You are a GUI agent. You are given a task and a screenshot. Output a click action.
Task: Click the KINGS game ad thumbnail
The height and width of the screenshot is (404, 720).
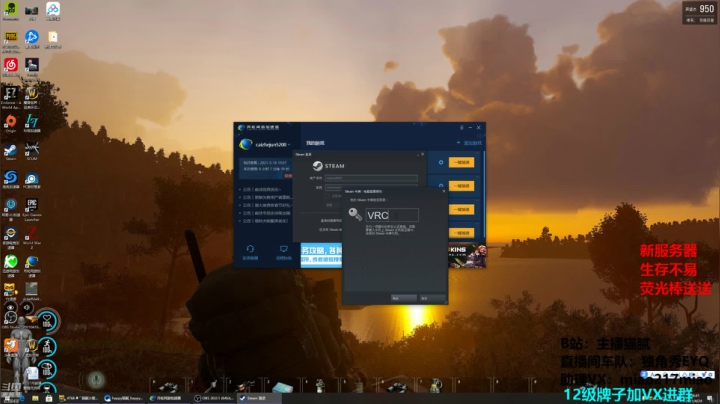(467, 255)
